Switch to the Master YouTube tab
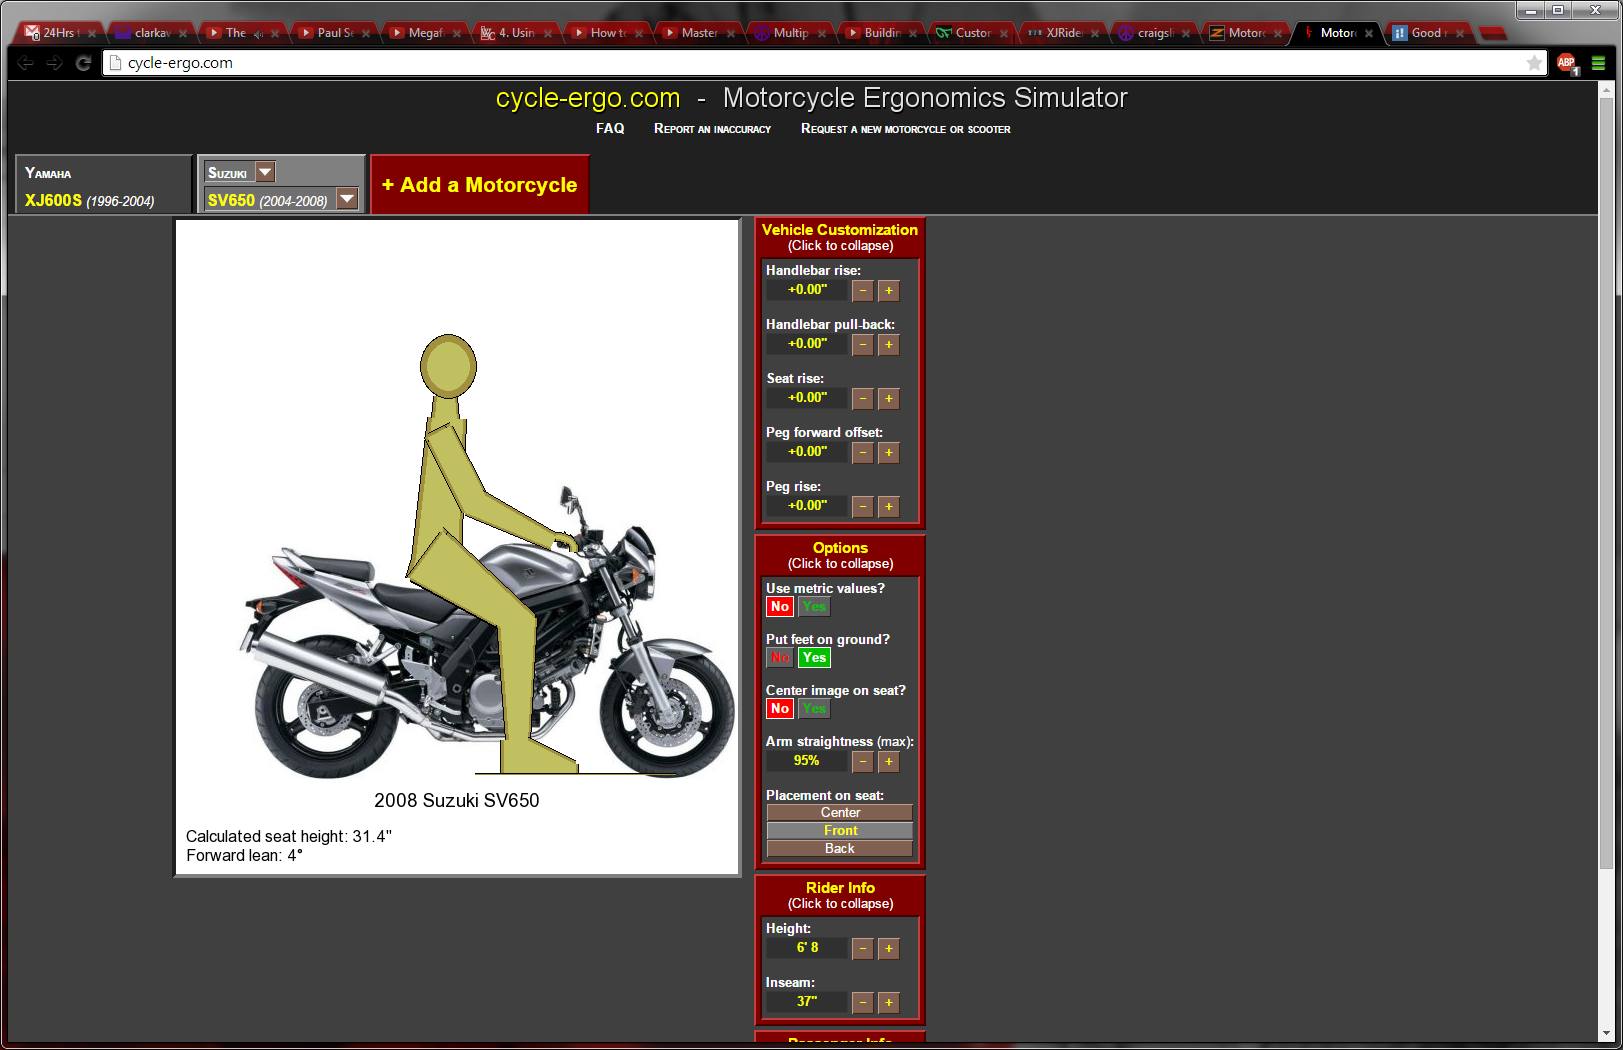The width and height of the screenshot is (1623, 1050). point(697,33)
